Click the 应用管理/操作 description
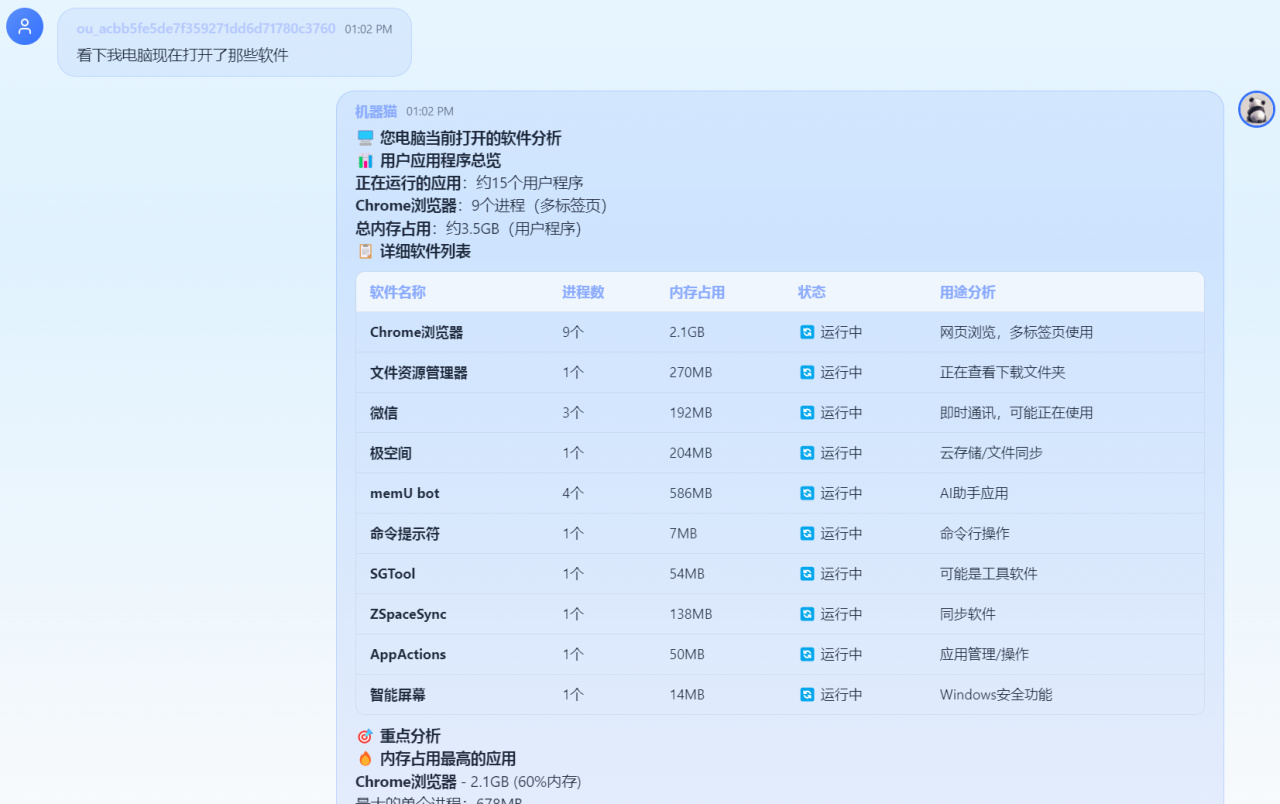The image size is (1280, 804). (x=984, y=654)
